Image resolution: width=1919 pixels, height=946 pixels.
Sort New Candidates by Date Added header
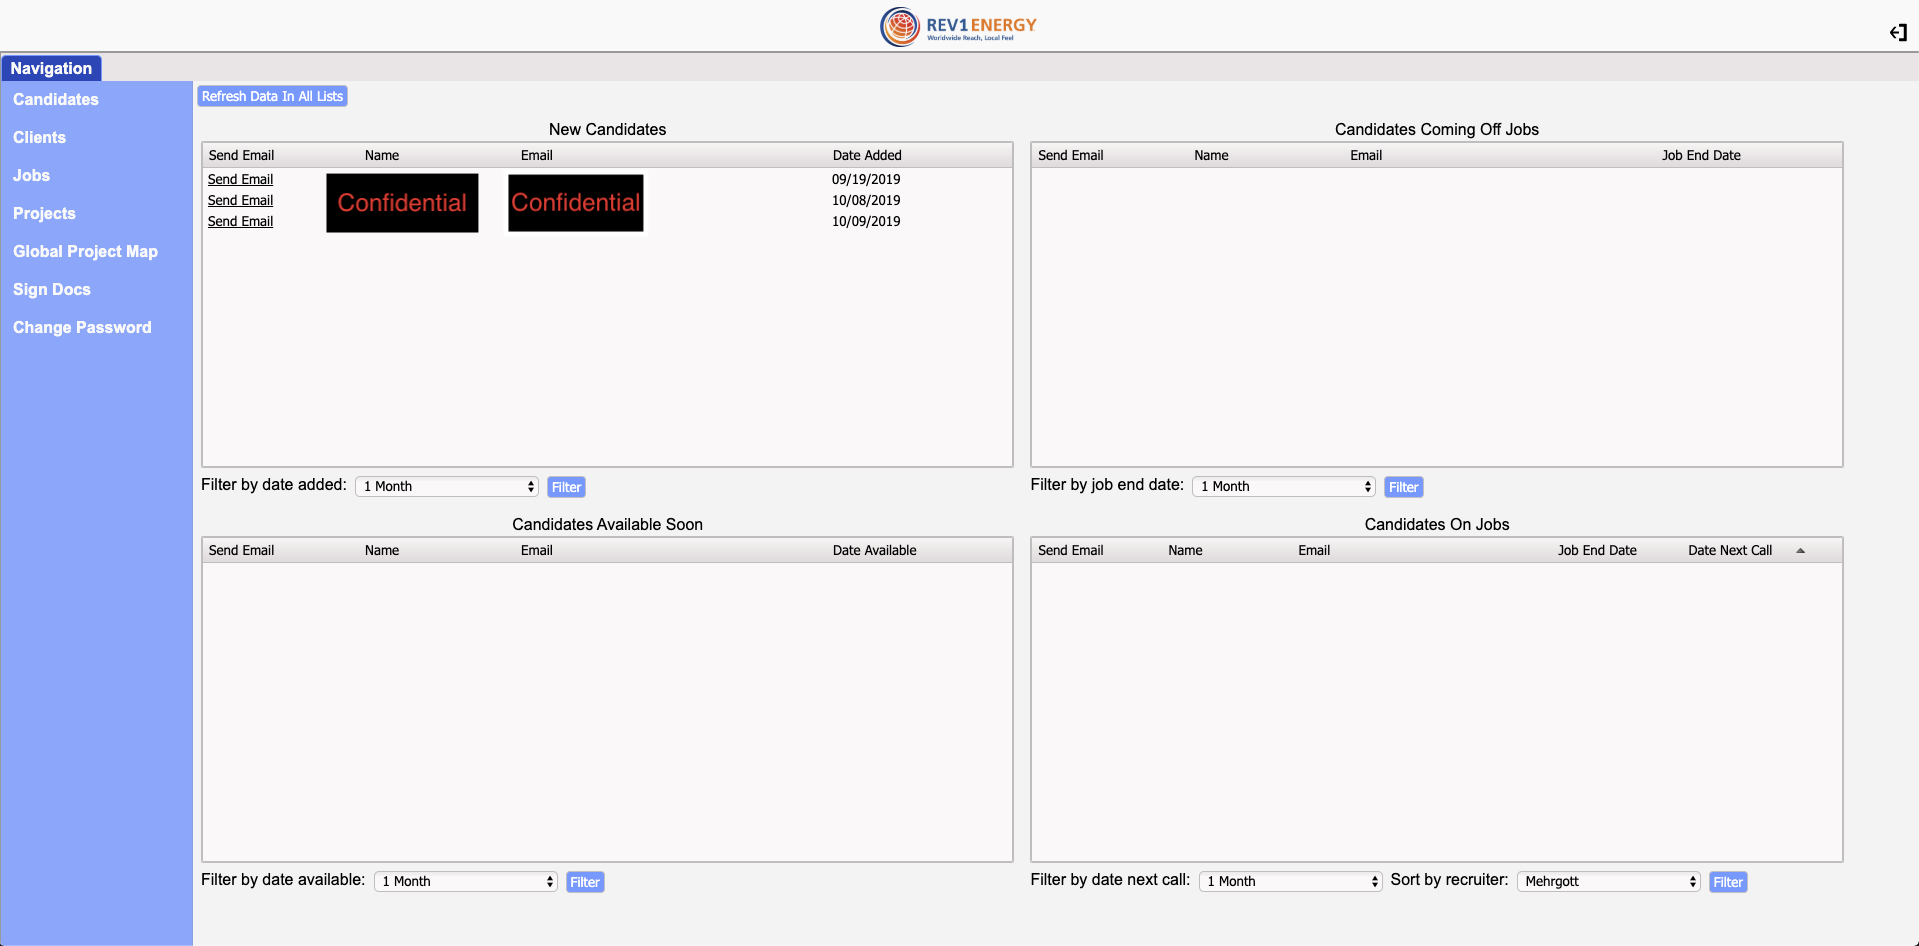(x=867, y=155)
